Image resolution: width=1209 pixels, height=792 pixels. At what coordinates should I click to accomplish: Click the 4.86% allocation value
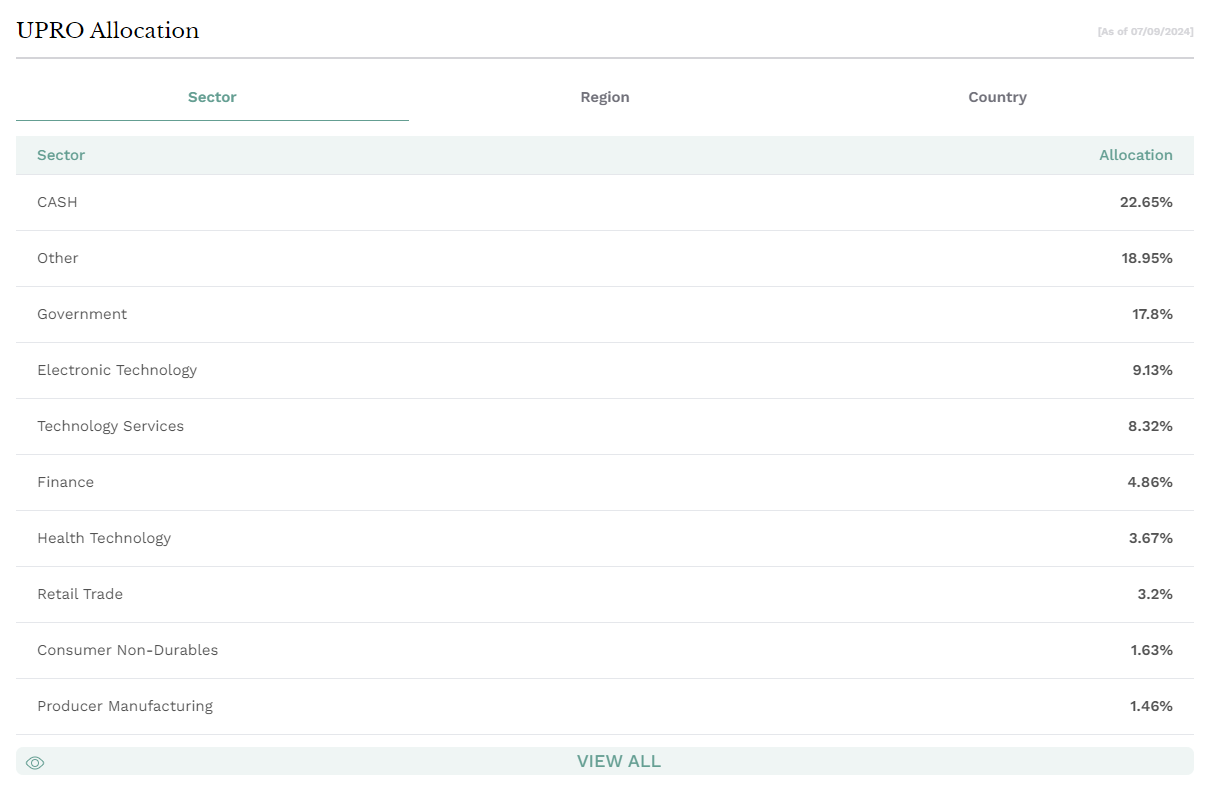tap(1150, 482)
